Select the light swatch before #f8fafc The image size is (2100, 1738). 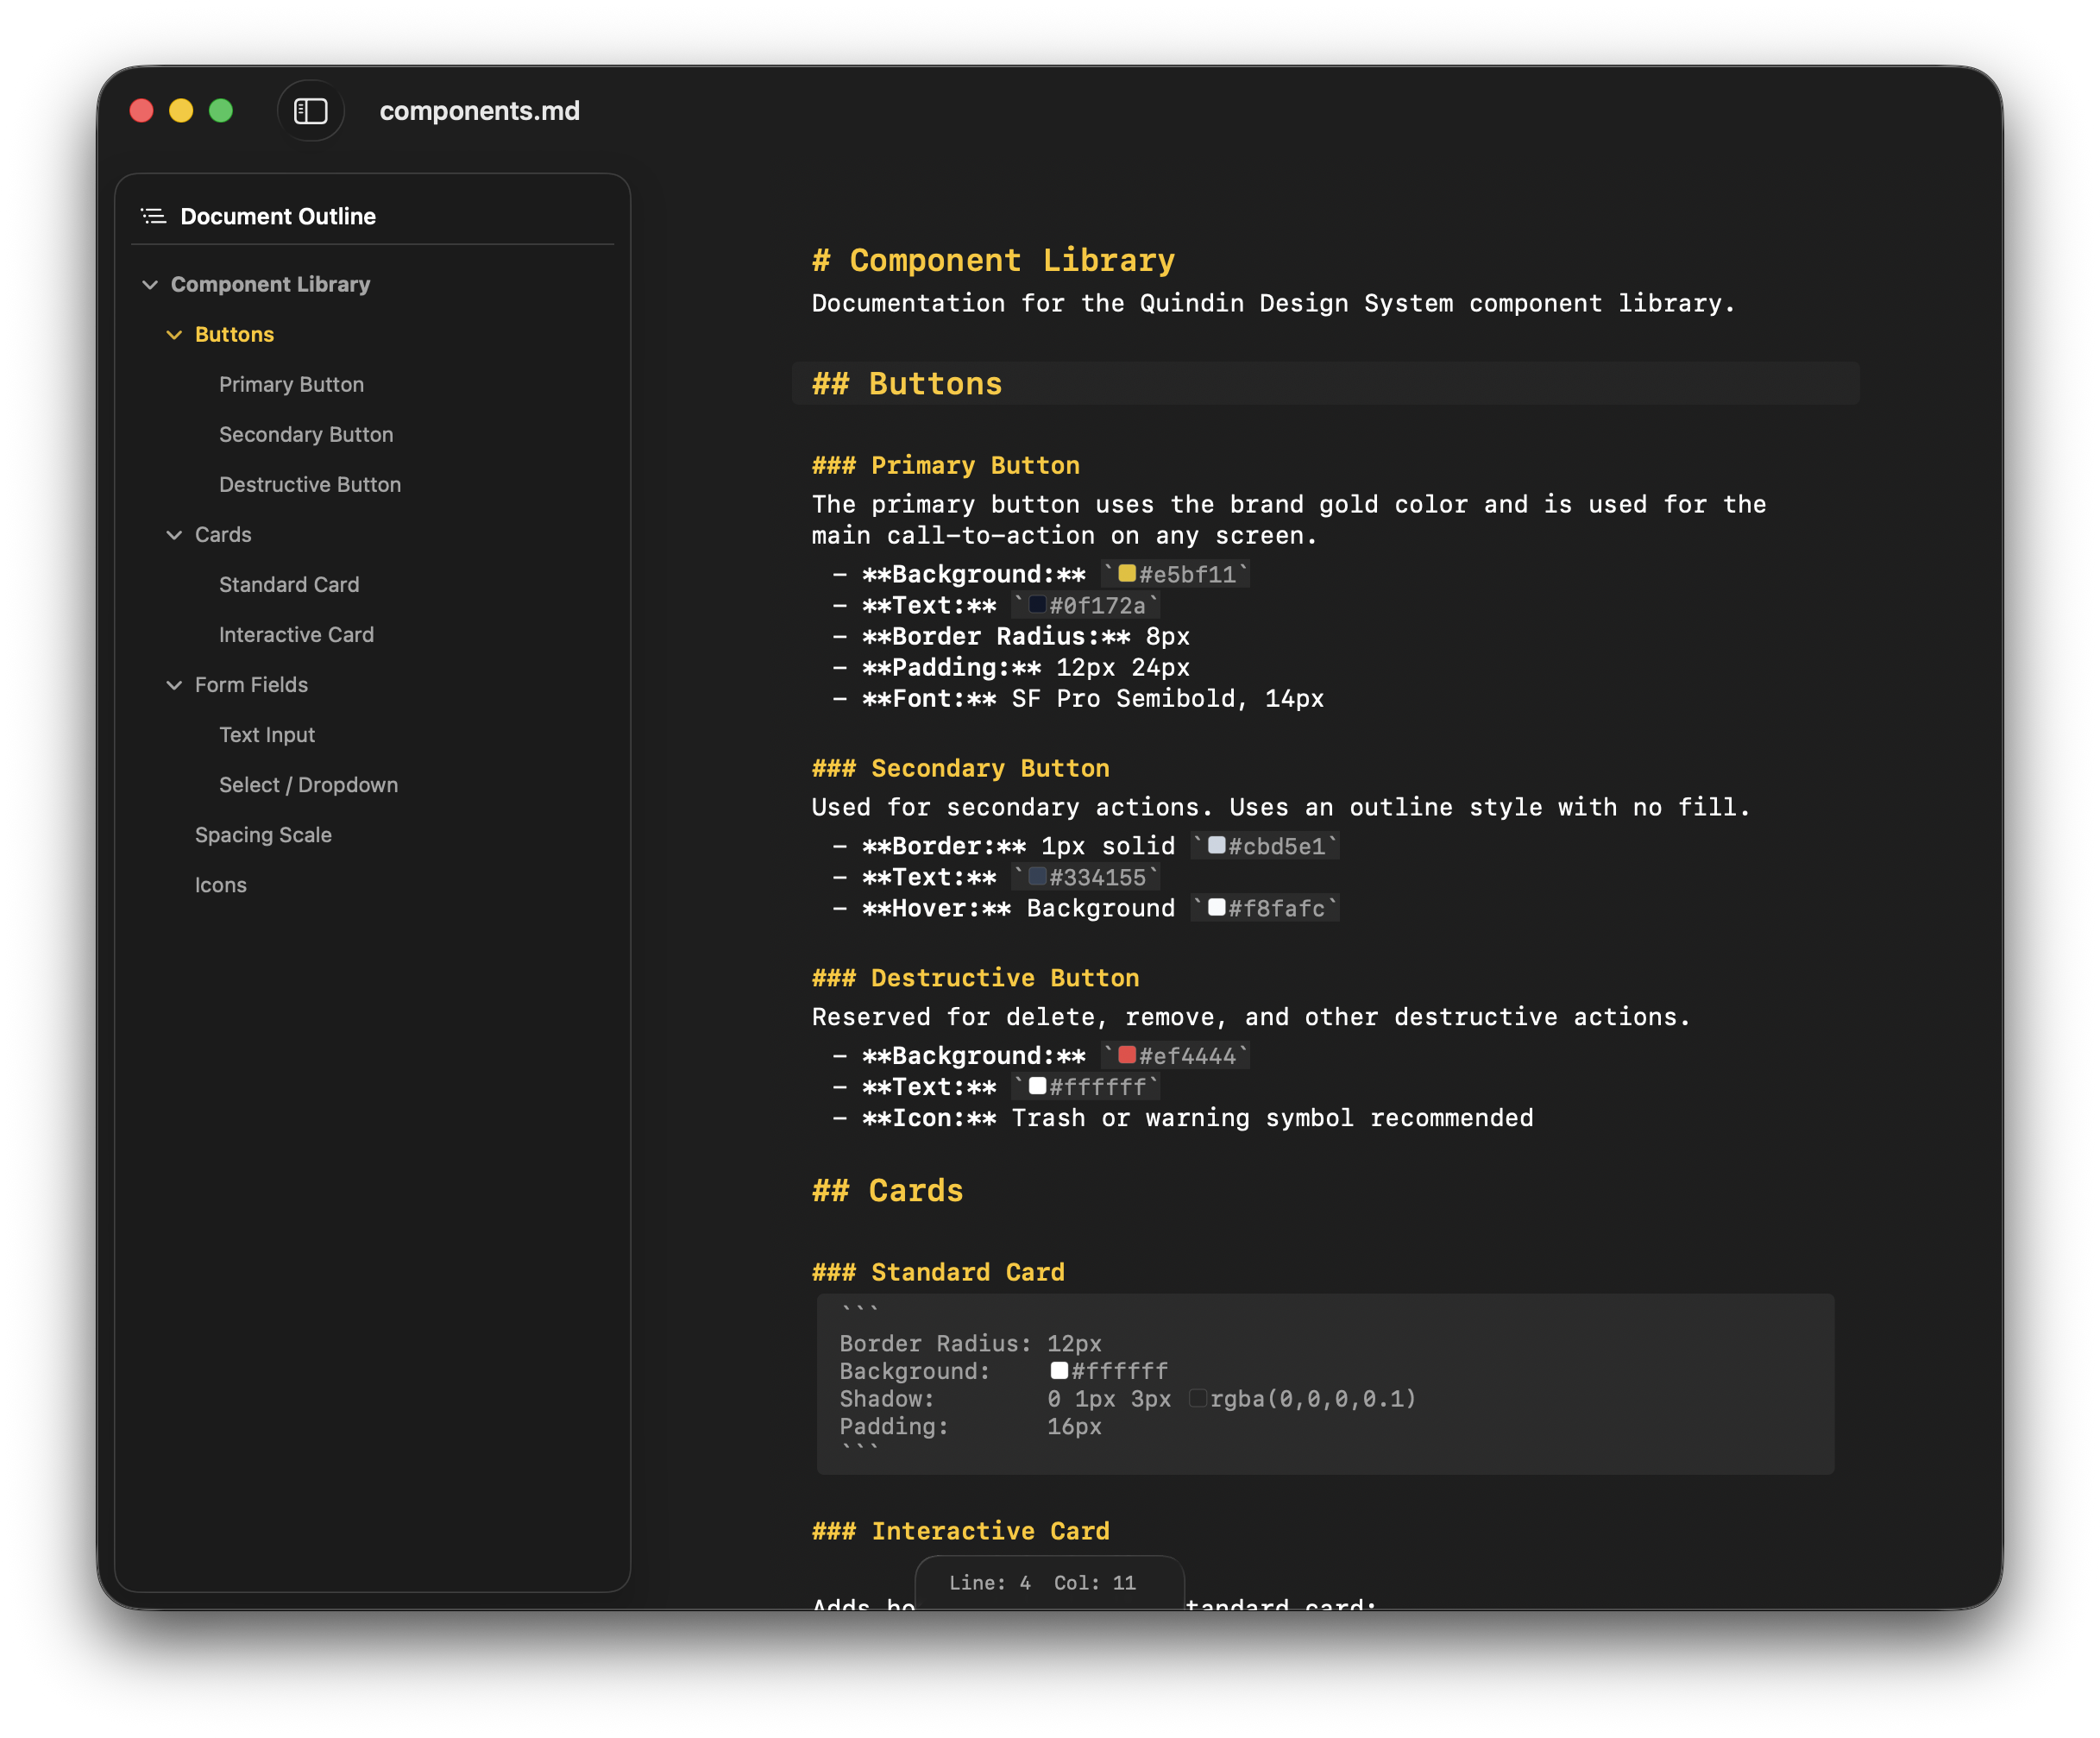[x=1216, y=908]
